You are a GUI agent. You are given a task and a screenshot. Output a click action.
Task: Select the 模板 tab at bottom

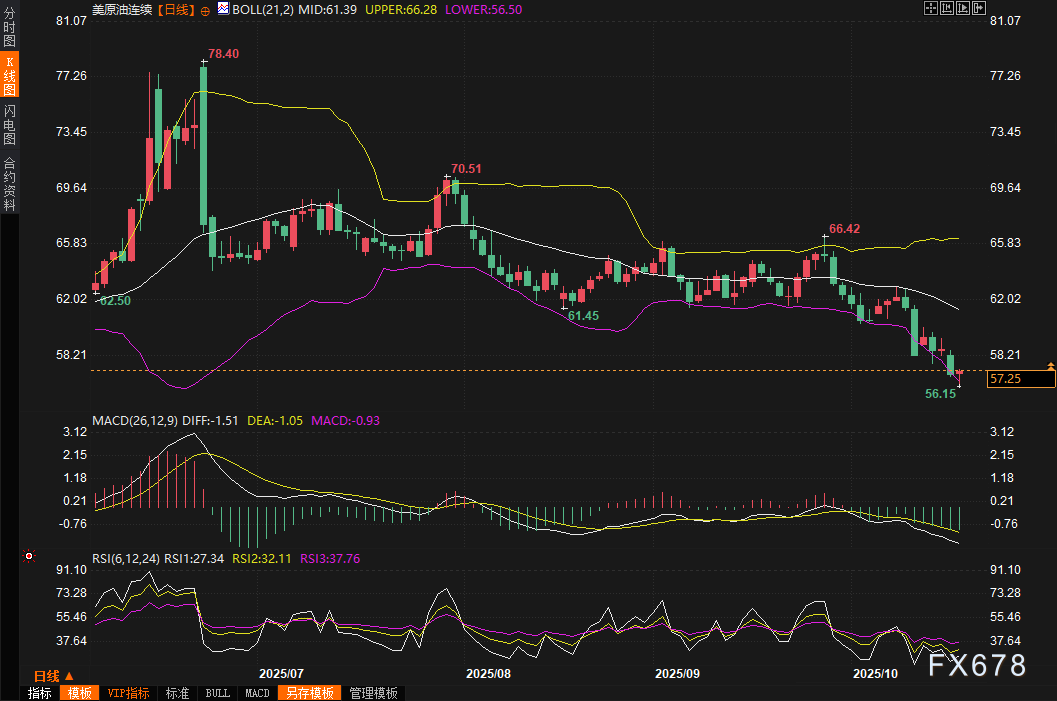[x=80, y=693]
